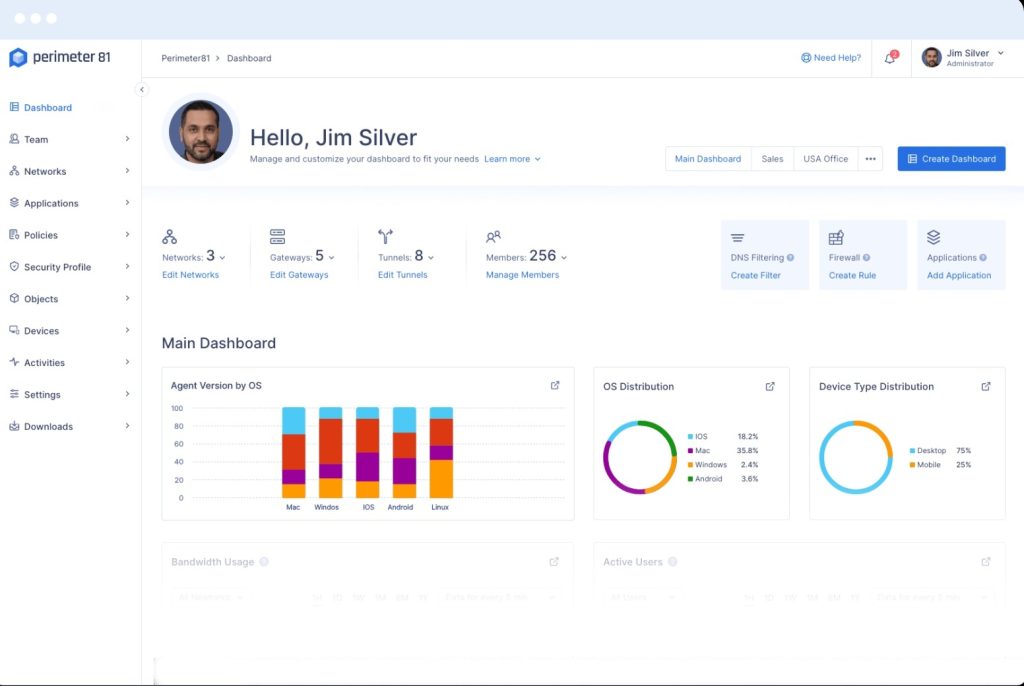Click DNS Filtering info help icon
This screenshot has height=686, width=1024.
tap(790, 257)
